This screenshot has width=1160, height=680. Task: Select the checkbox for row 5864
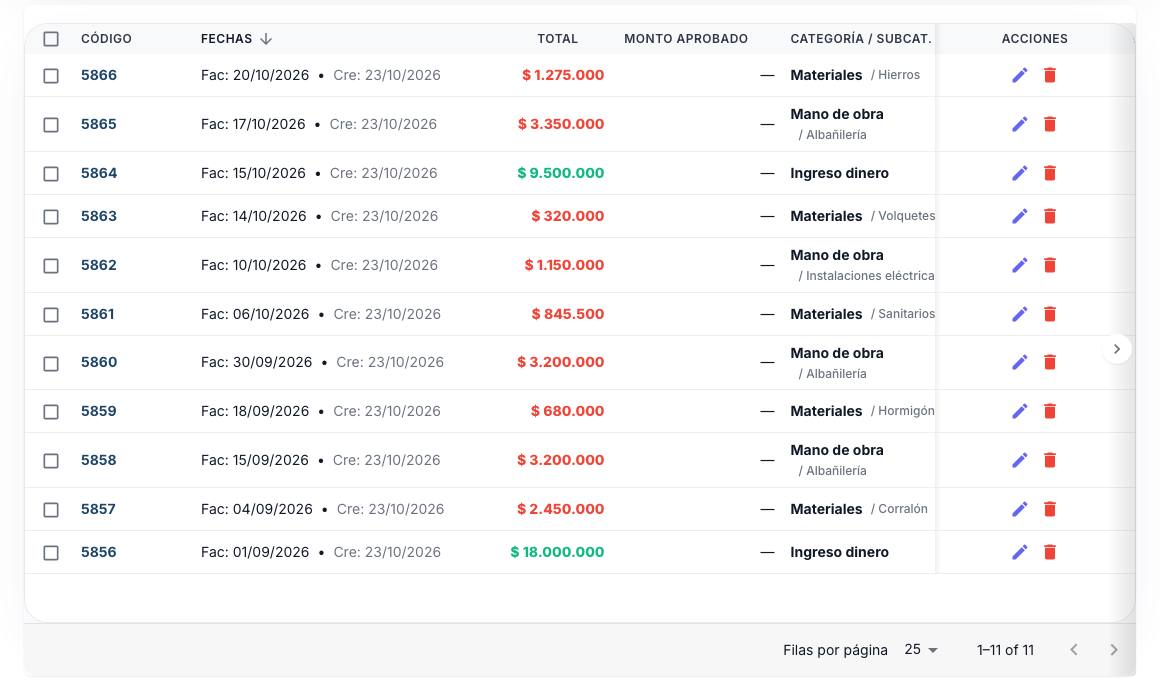[51, 174]
